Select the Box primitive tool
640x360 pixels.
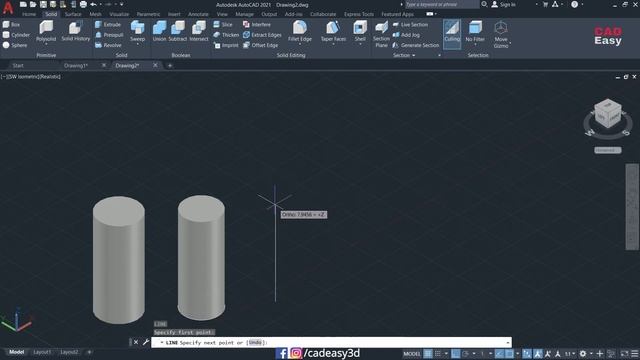coord(11,24)
